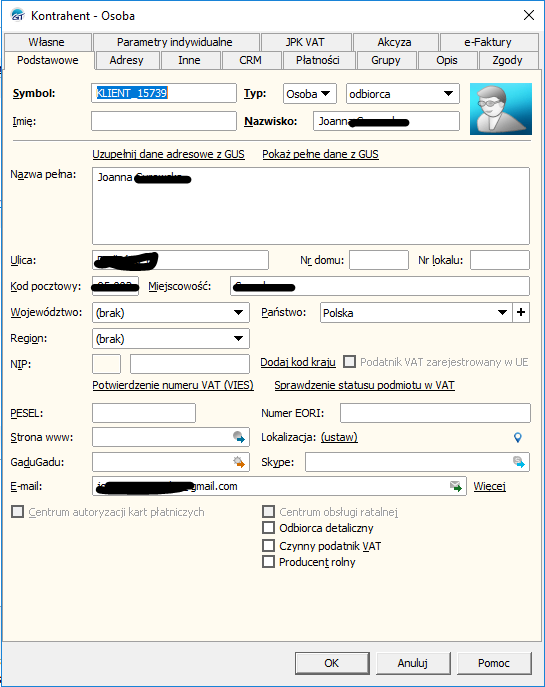Image resolution: width=545 pixels, height=687 pixels.
Task: Click the GaduGadu messenger icon
Action: (239, 462)
